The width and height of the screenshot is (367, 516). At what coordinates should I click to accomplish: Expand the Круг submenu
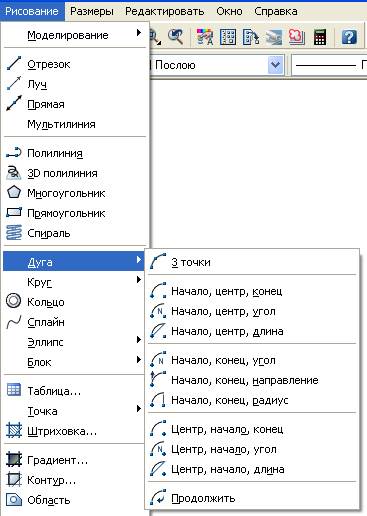(75, 282)
